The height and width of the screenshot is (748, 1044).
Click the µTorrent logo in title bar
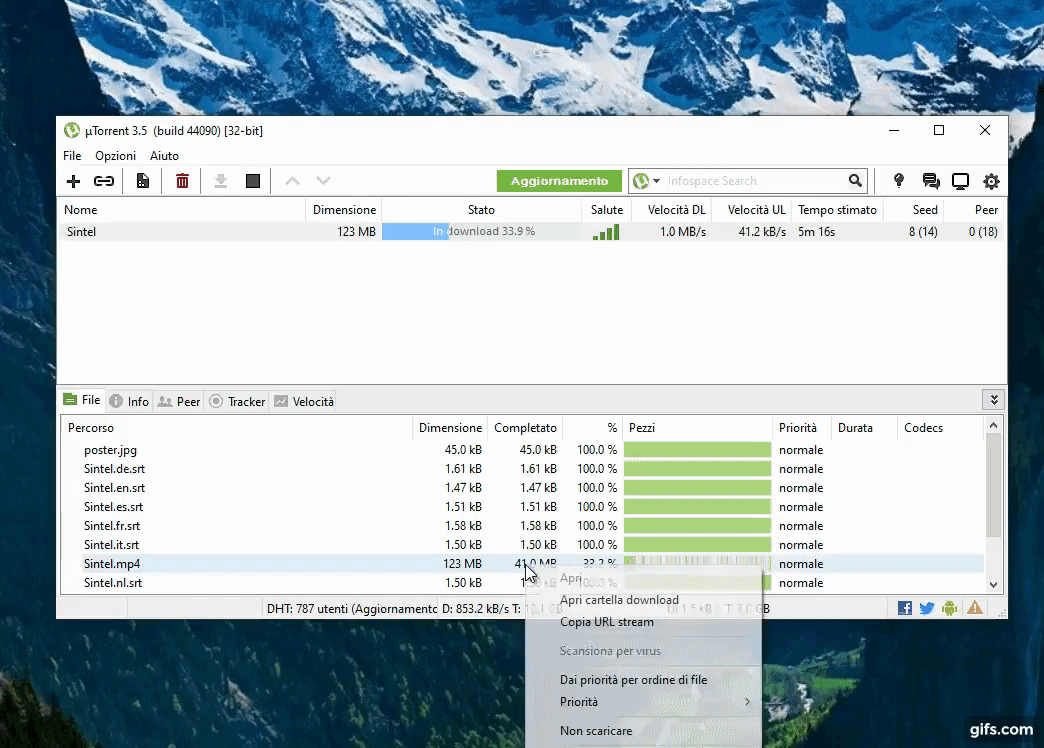coord(72,131)
